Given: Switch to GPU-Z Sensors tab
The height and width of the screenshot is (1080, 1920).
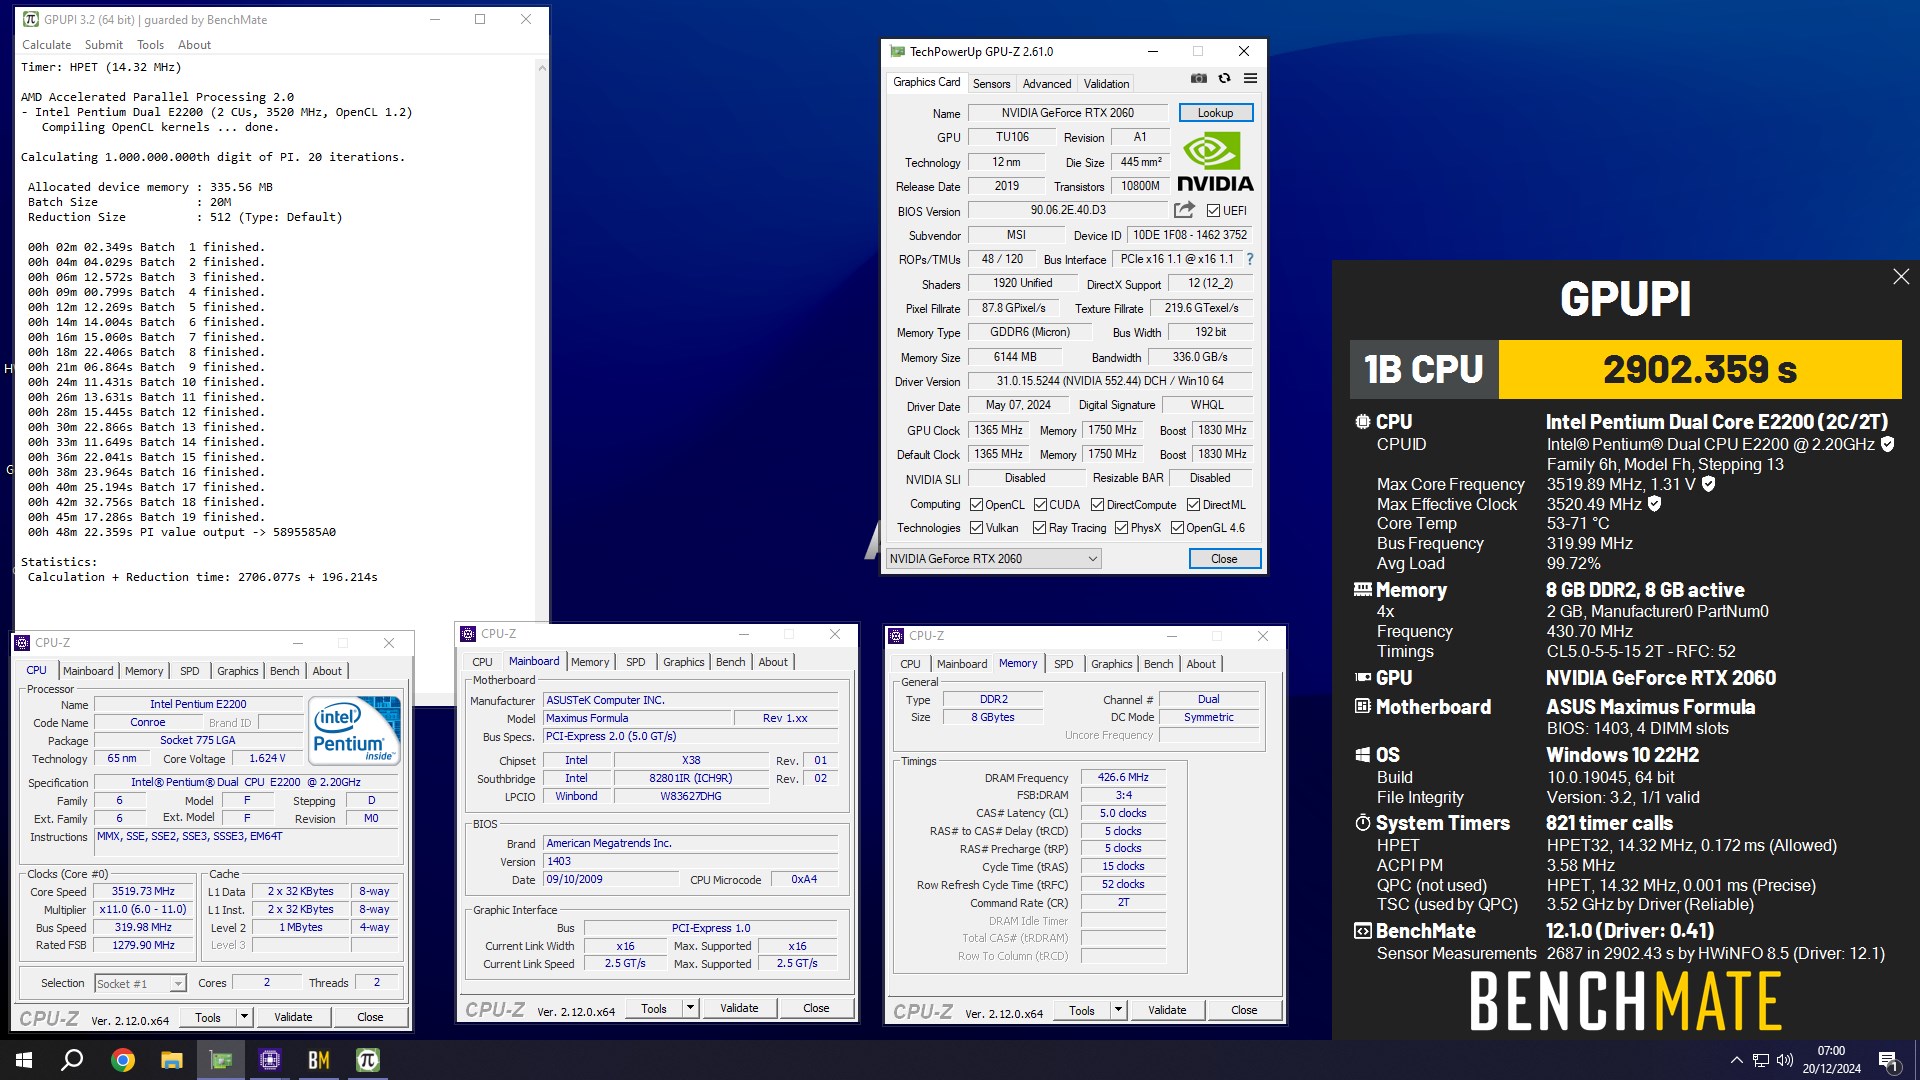Looking at the screenshot, I should pos(991,84).
